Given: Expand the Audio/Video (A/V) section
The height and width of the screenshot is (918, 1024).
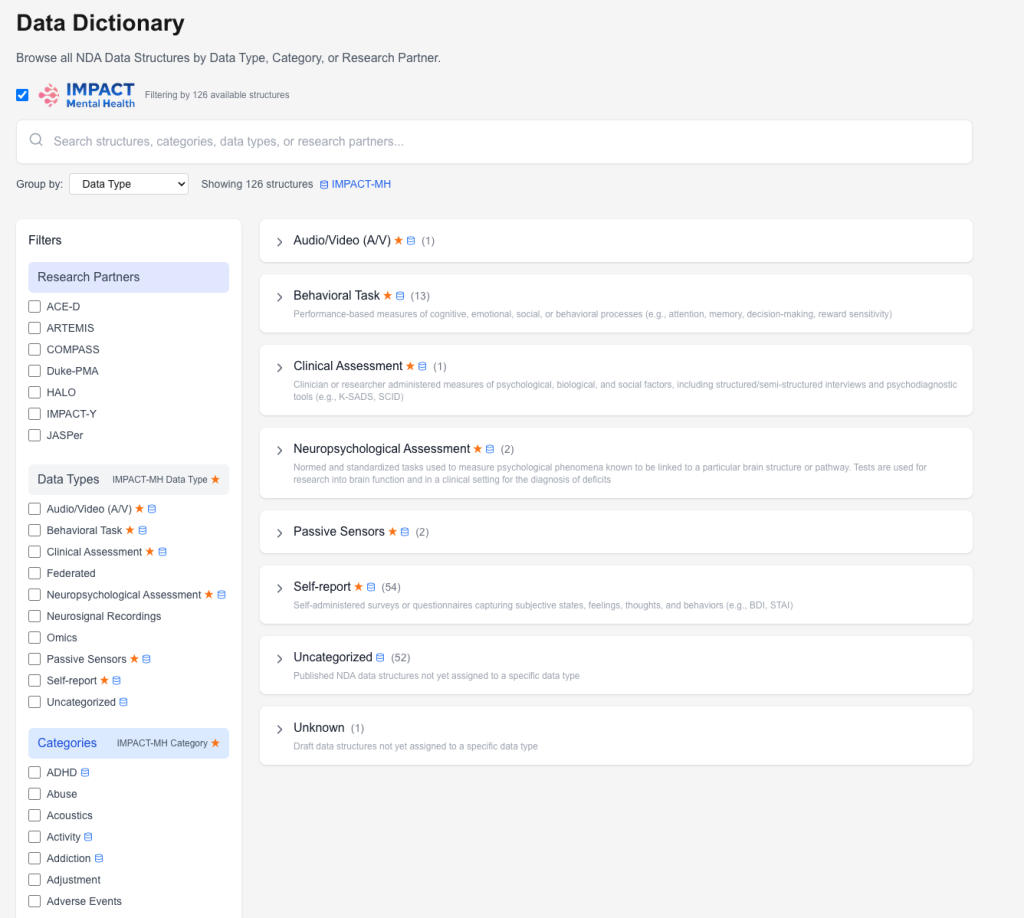Looking at the screenshot, I should pos(280,242).
